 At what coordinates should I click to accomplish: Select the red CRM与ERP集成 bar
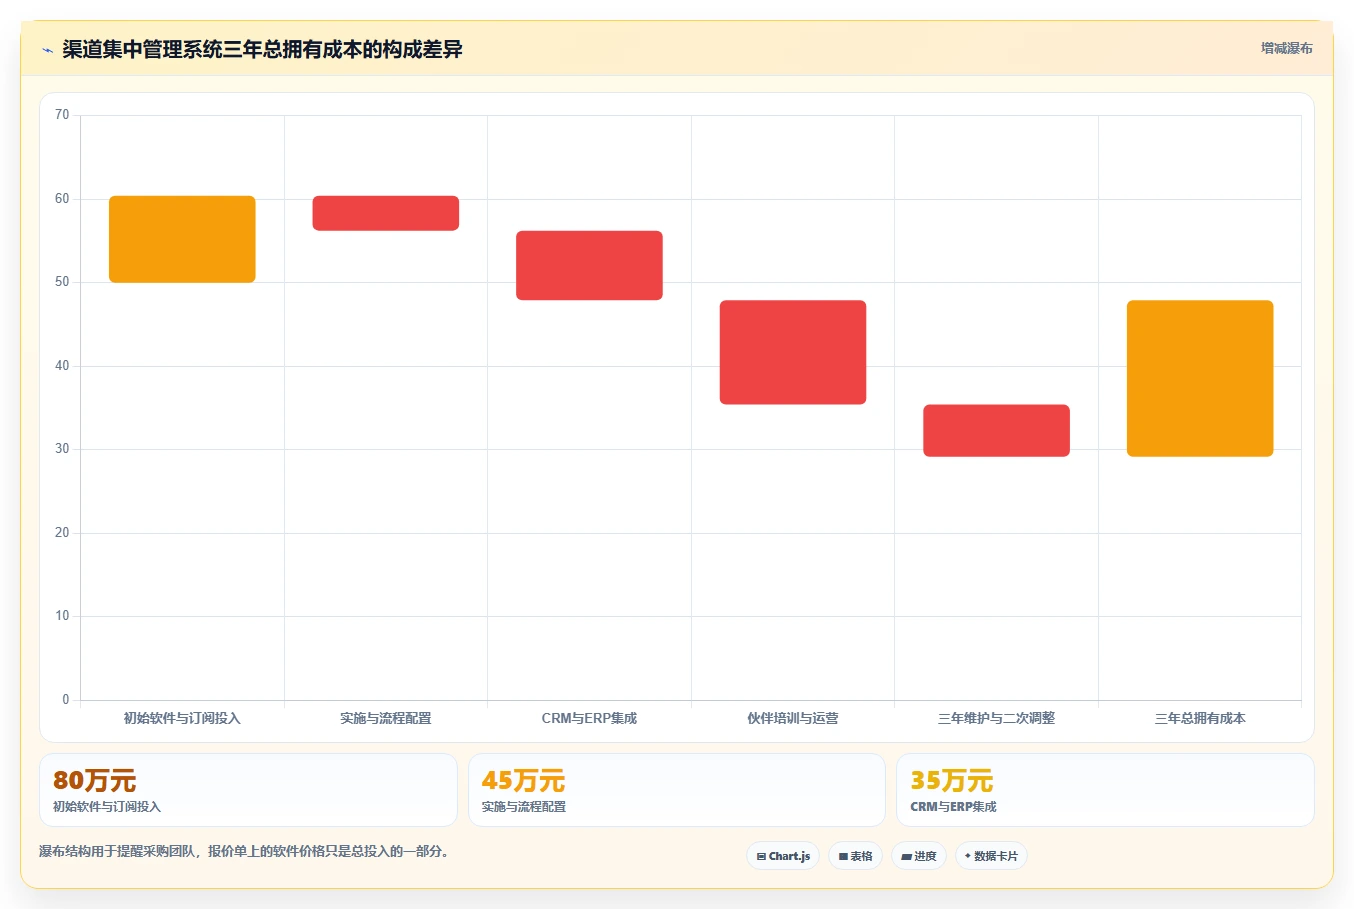coord(589,265)
